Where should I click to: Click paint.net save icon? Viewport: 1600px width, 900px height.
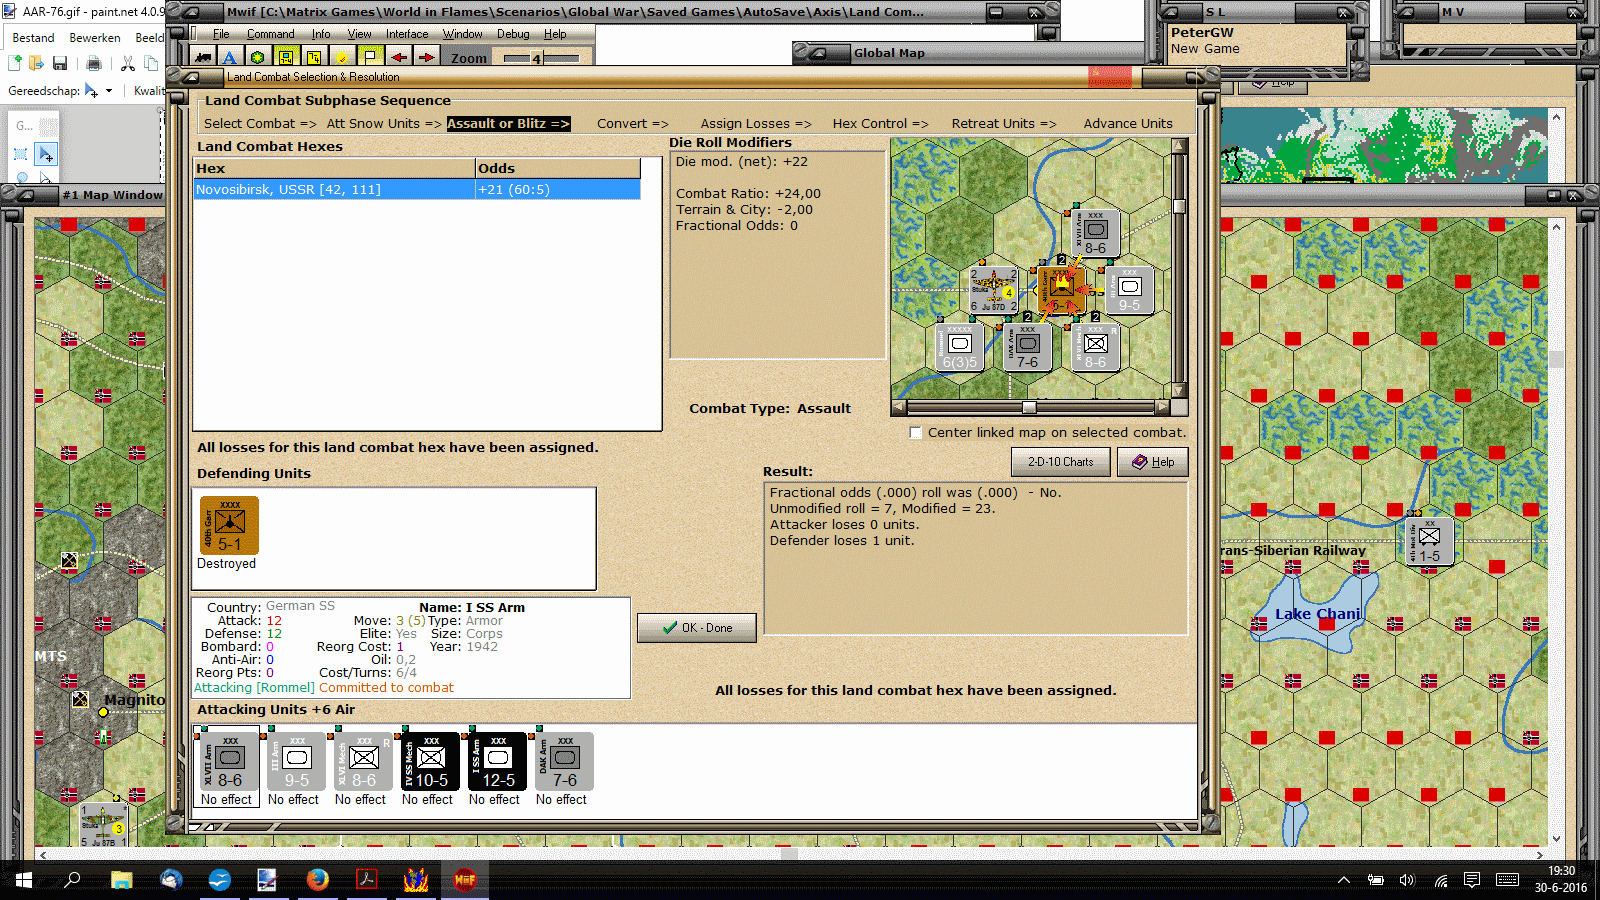click(60, 63)
